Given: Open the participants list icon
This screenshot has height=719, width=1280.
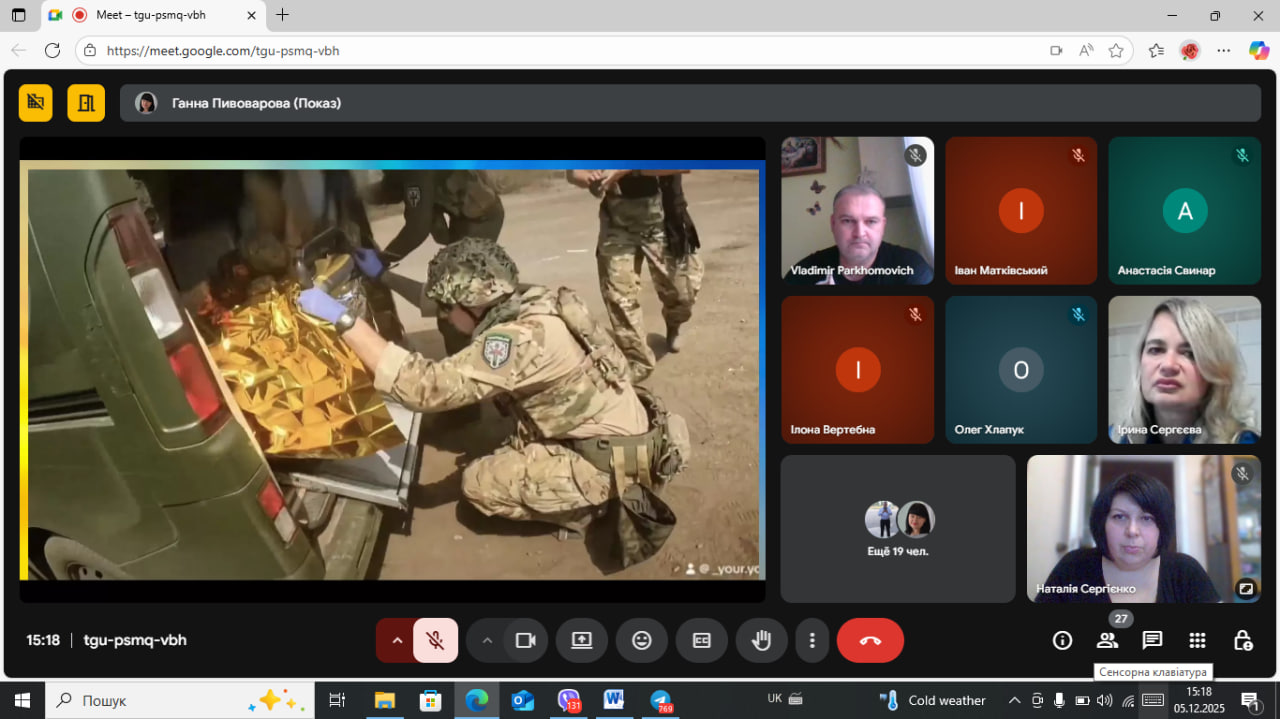Looking at the screenshot, I should pos(1107,640).
